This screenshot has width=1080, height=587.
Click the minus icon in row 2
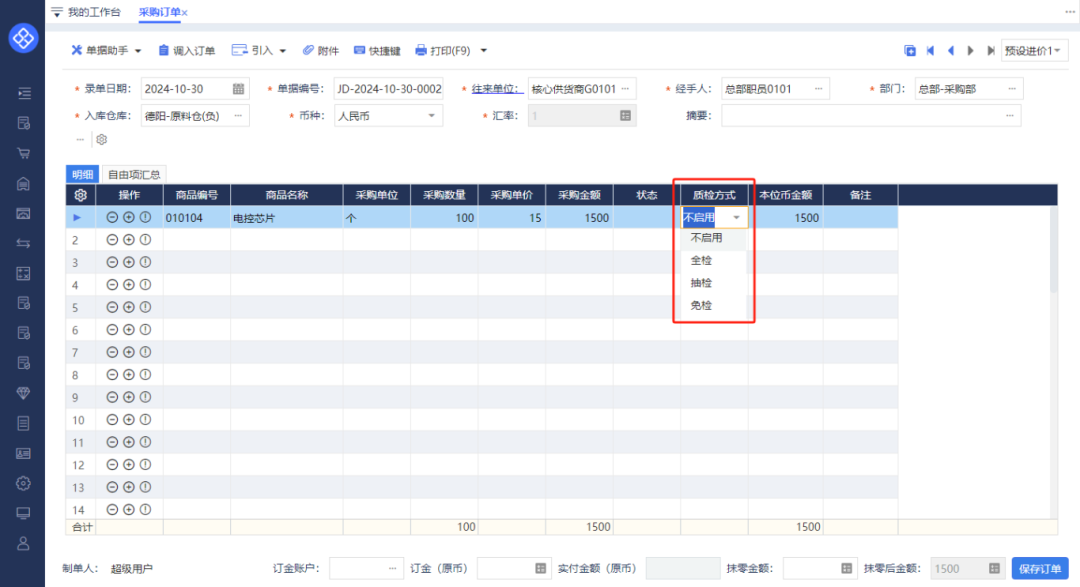112,240
